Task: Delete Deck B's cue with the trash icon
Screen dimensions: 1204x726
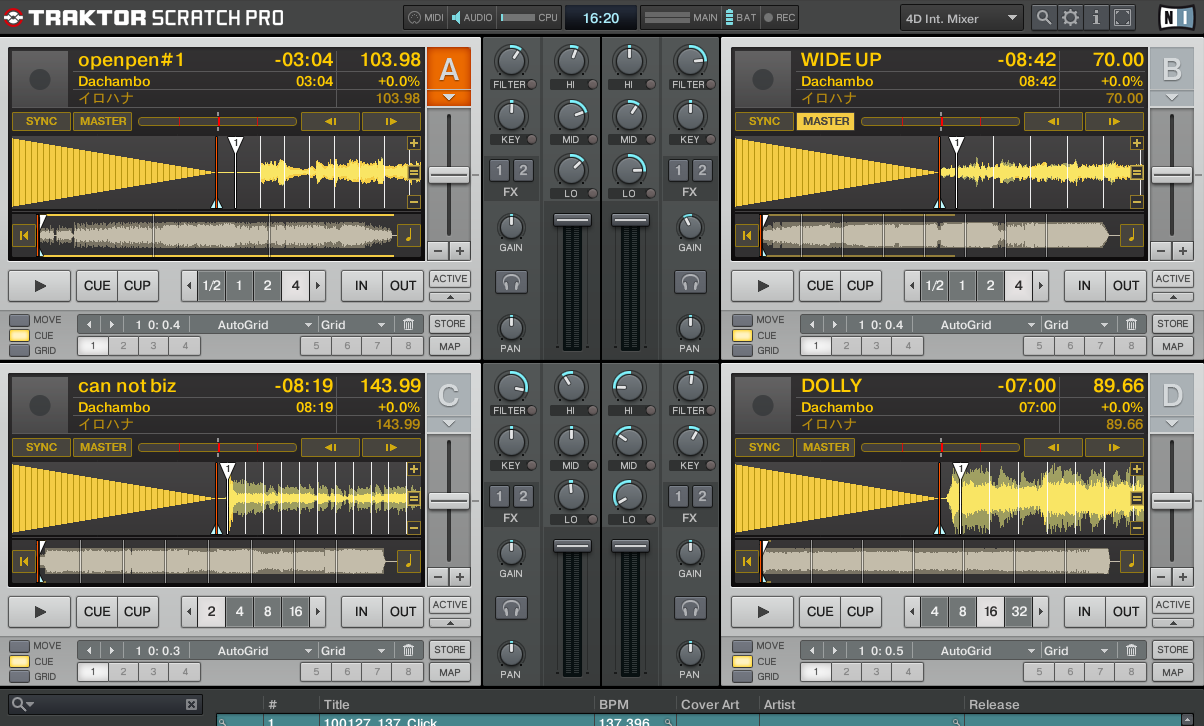Action: coord(1131,324)
